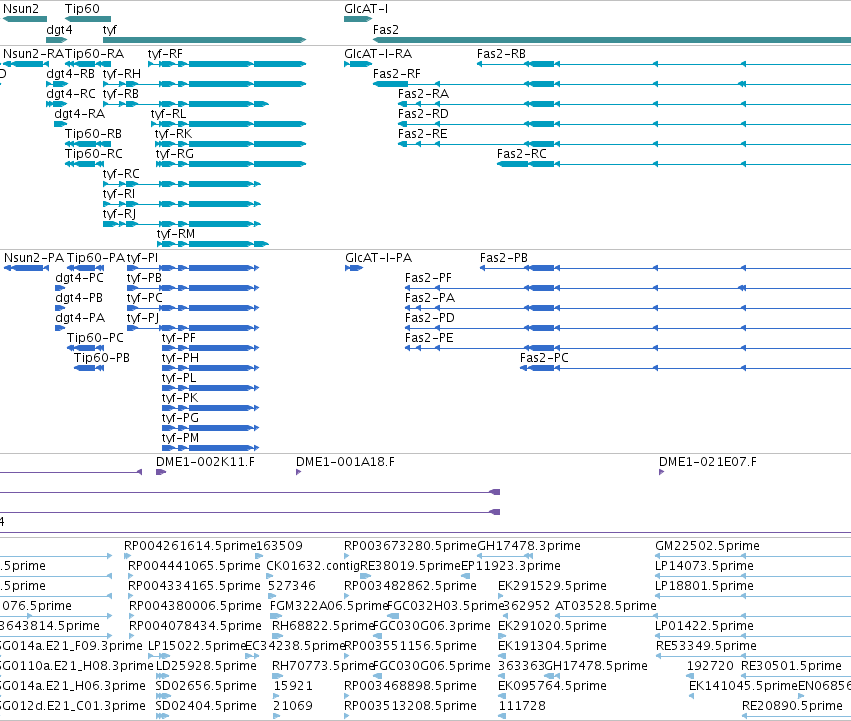Viewport: 851px width, 721px height.
Task: Select protein Nsun2-PA
Action: click(34, 258)
